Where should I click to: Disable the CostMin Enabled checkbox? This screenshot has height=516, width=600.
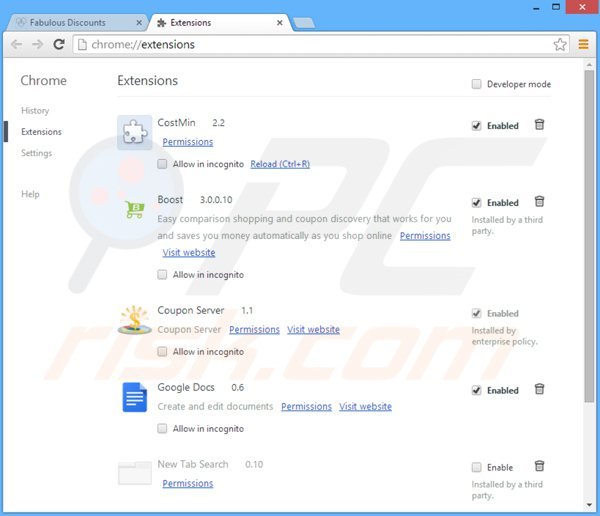tap(477, 126)
